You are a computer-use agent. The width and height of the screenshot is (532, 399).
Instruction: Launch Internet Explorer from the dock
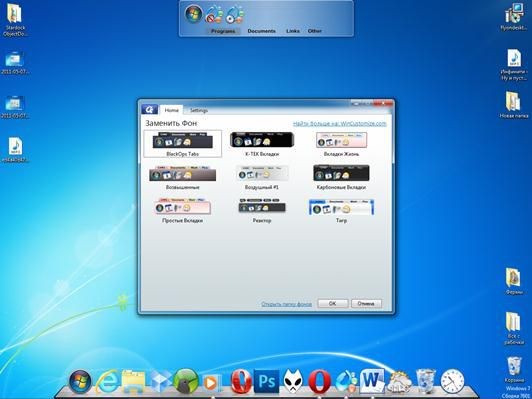point(108,382)
